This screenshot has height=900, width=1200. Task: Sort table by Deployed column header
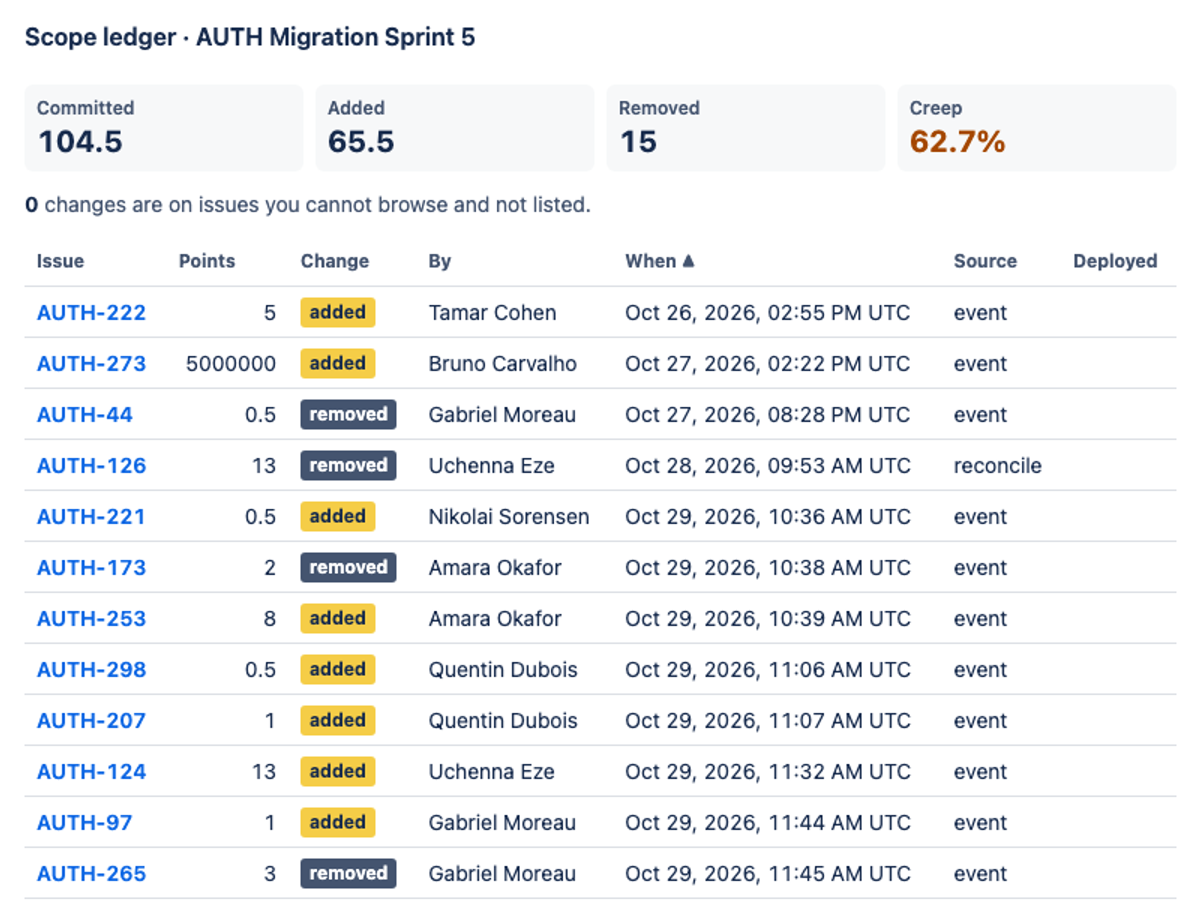click(x=1115, y=261)
